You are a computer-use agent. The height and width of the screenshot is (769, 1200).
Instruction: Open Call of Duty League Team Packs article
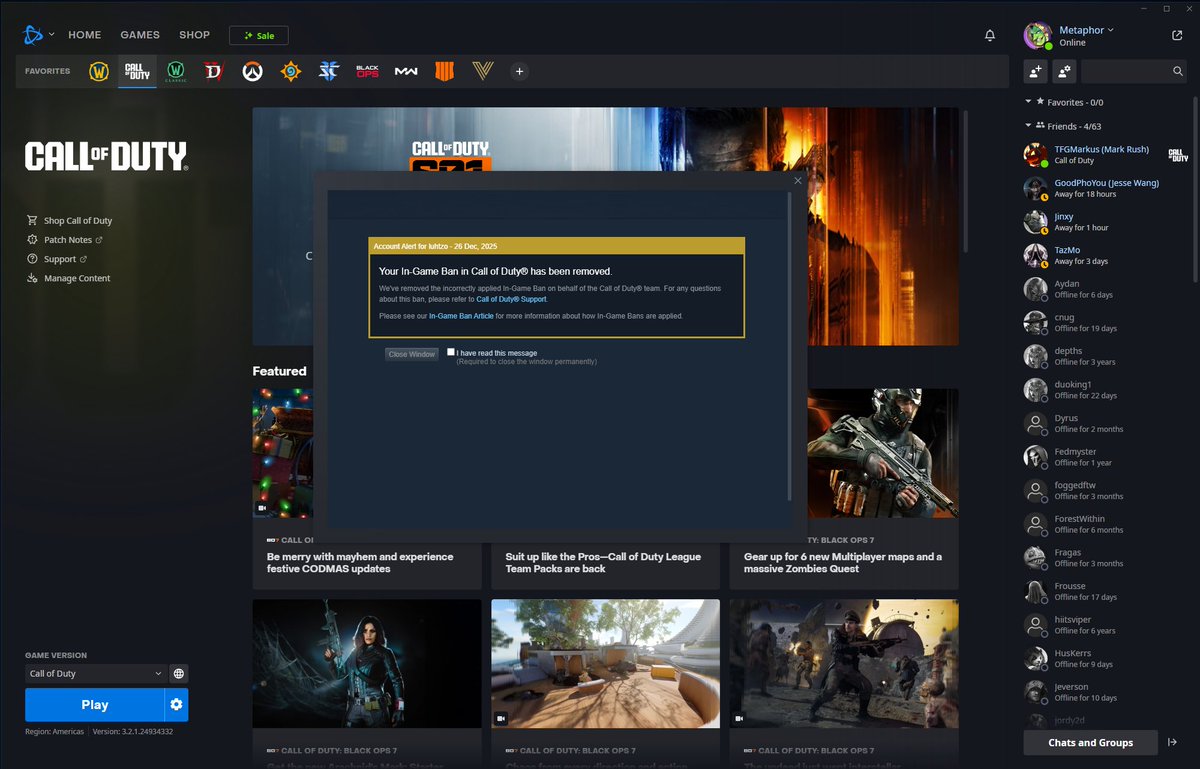click(x=605, y=563)
